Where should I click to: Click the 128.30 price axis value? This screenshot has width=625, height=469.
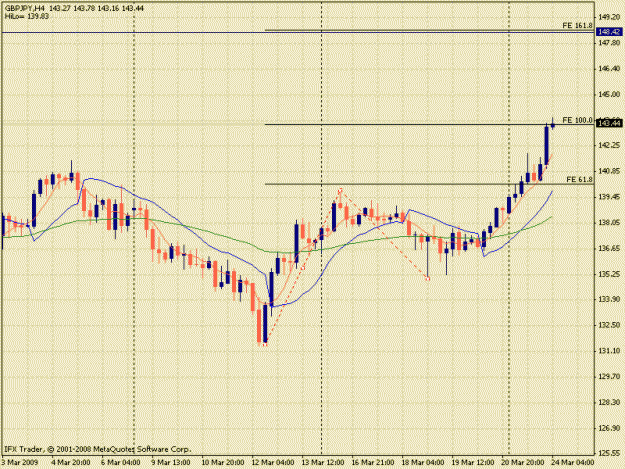click(x=609, y=402)
